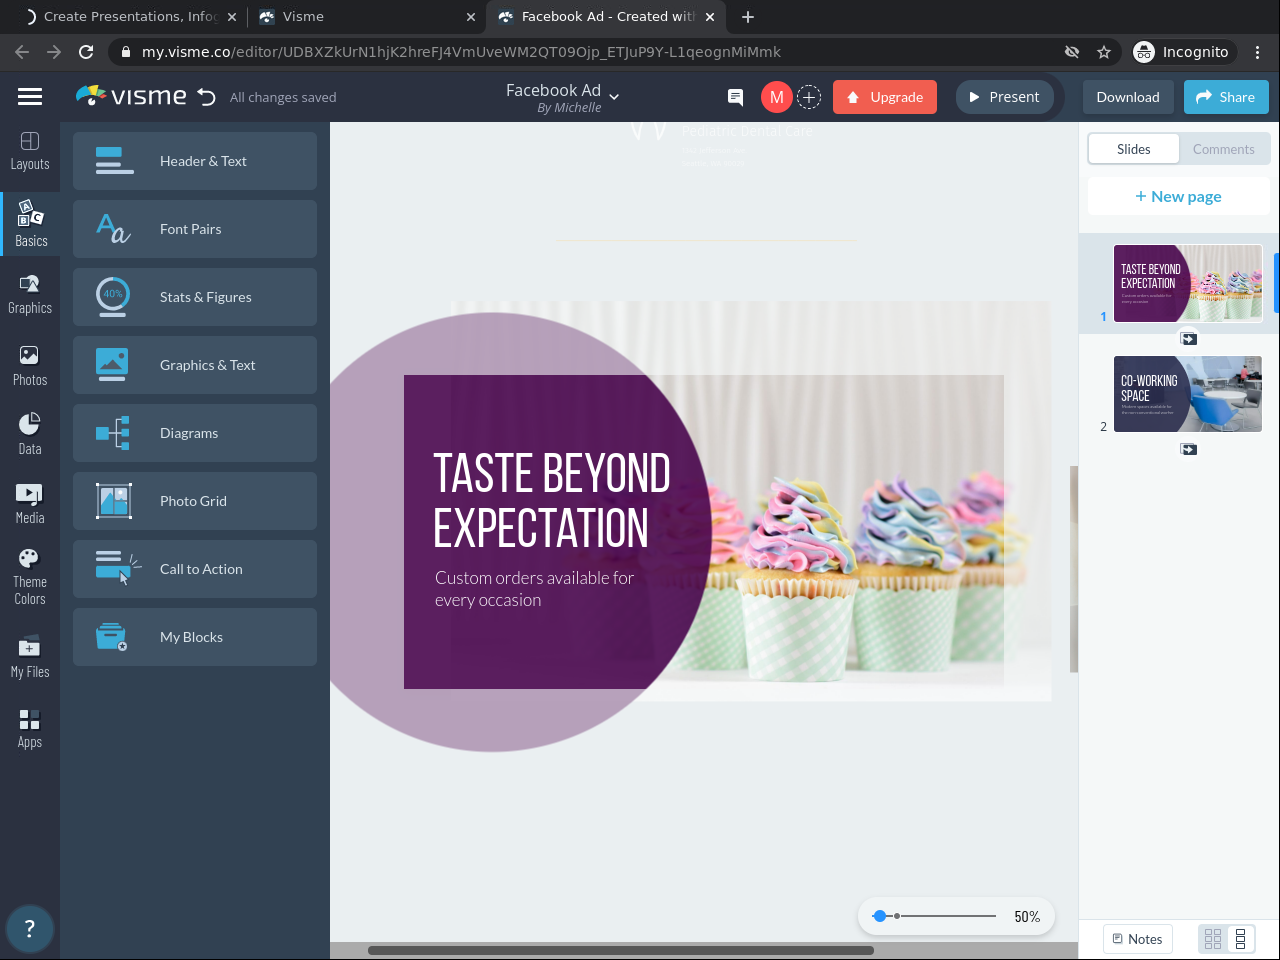Image resolution: width=1280 pixels, height=960 pixels.
Task: Open My Files in the left sidebar
Action: coord(30,657)
